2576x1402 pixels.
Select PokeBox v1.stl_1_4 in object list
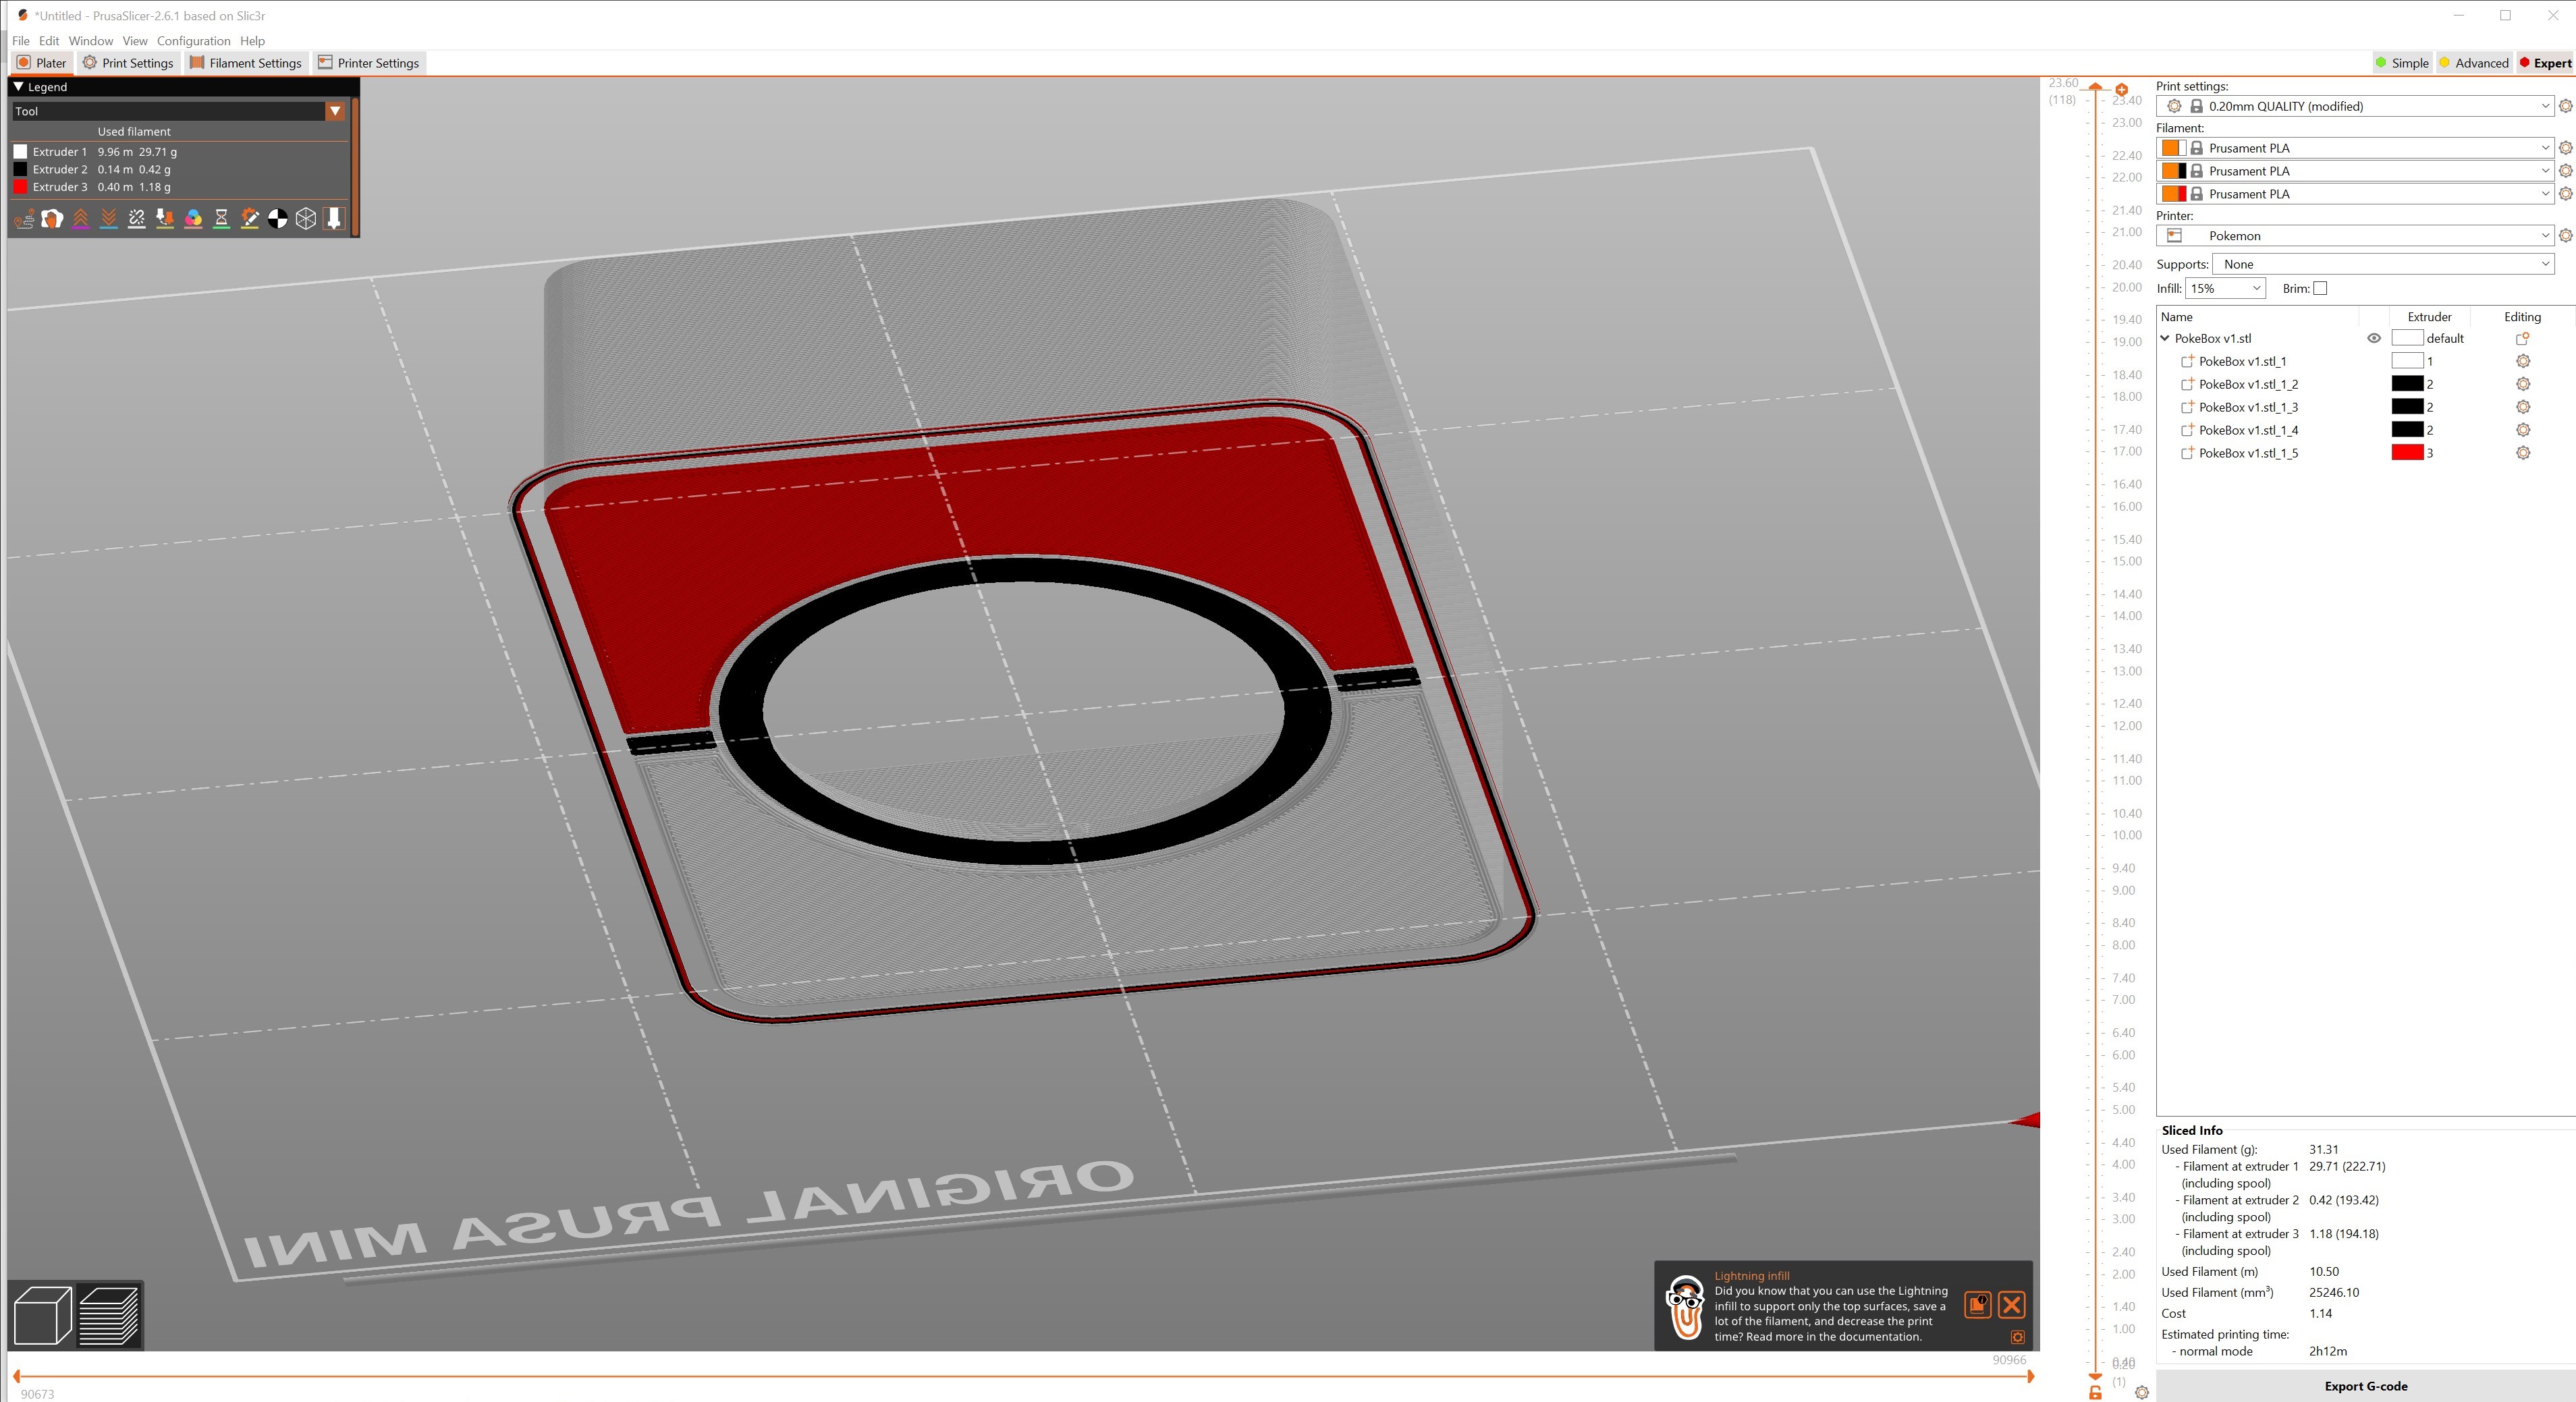point(2248,430)
